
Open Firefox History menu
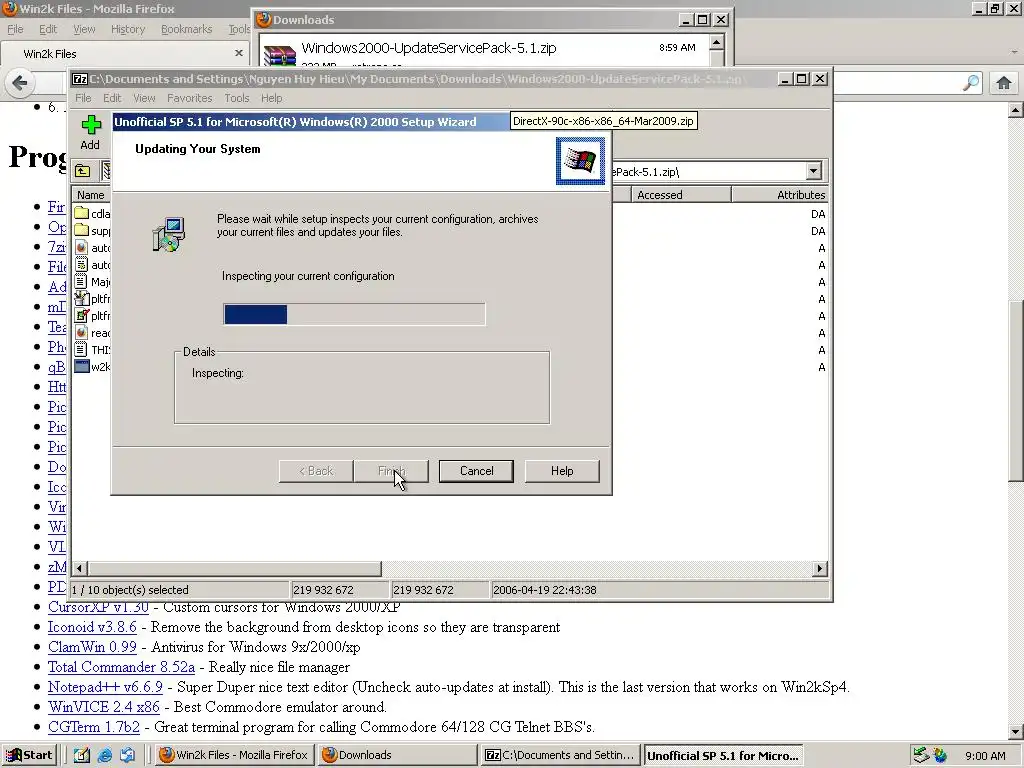(128, 29)
